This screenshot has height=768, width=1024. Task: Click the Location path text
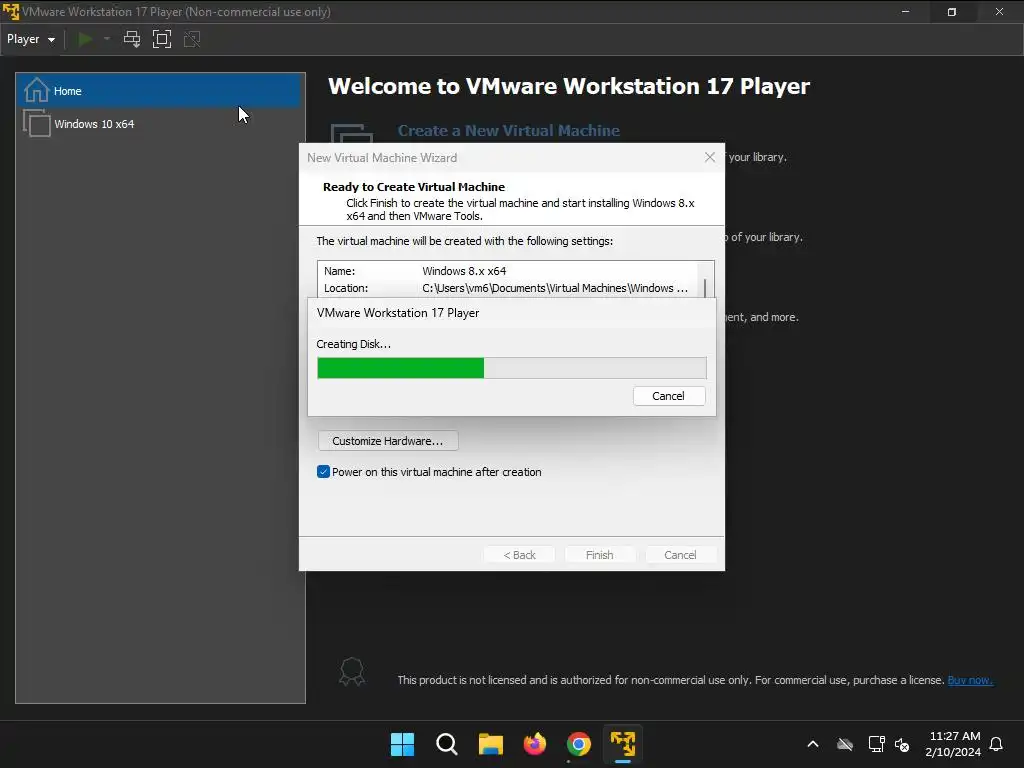[554, 288]
